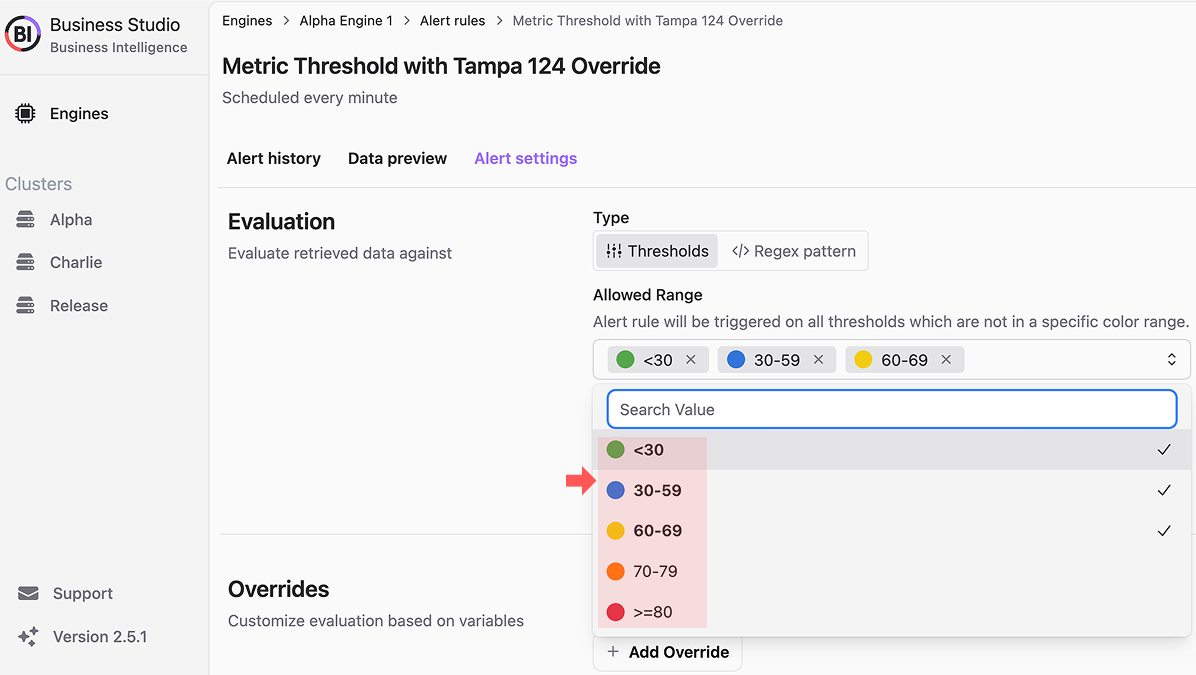Open the Alert history tab
This screenshot has width=1196, height=675.
pyautogui.click(x=274, y=159)
